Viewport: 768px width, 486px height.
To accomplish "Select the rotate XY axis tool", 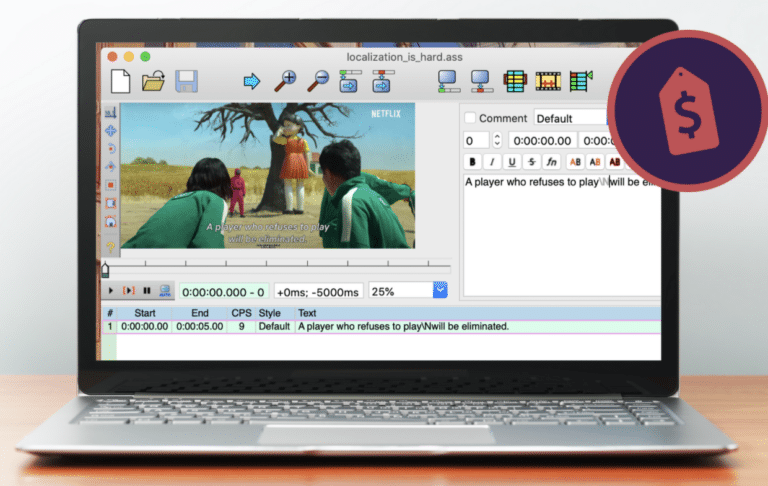I will point(111,167).
